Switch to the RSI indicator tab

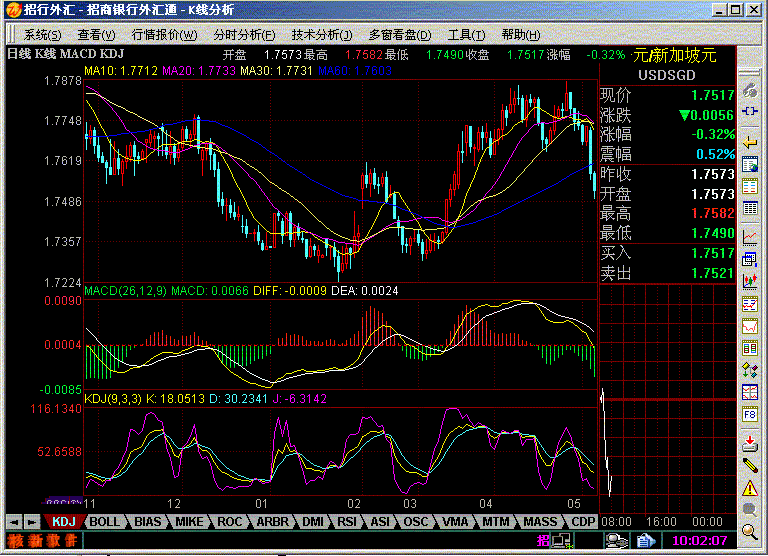pyautogui.click(x=347, y=522)
